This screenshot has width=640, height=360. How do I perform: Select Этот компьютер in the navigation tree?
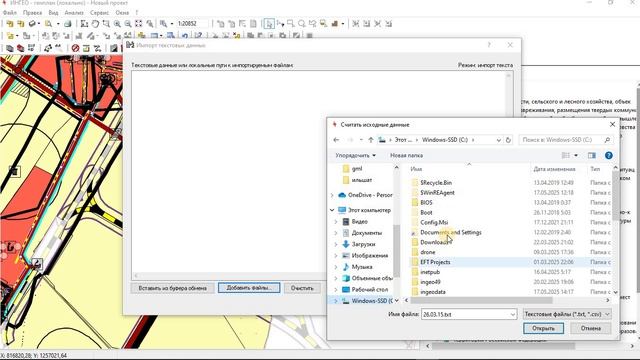pos(364,210)
